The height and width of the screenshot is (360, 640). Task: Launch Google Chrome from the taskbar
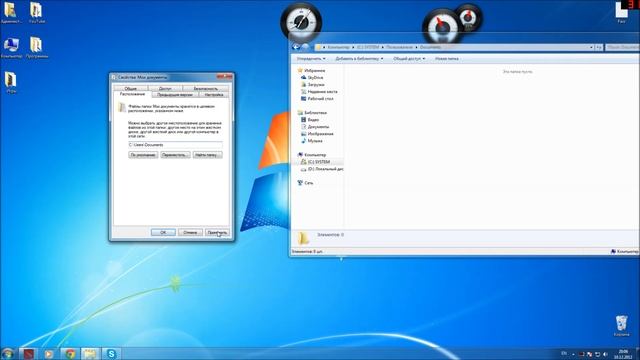(70, 353)
